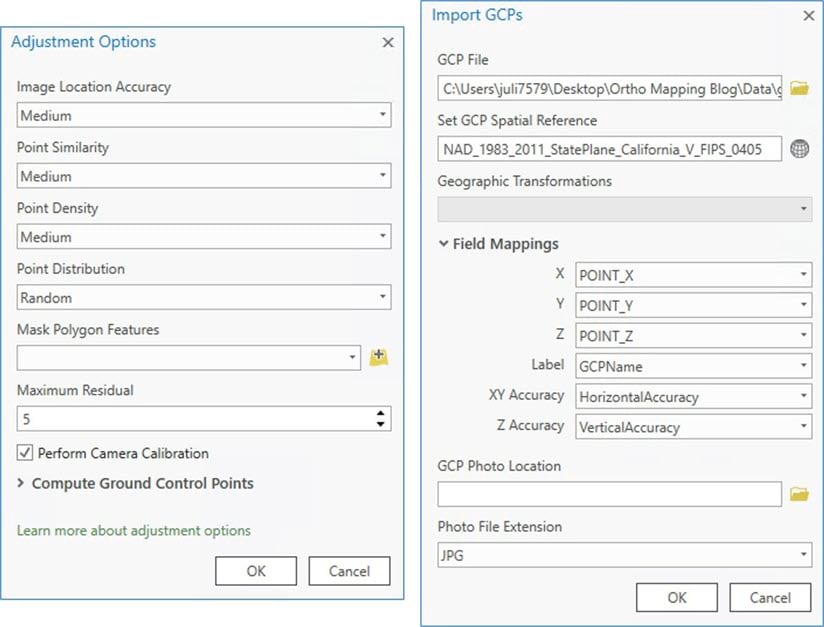This screenshot has width=824, height=627.
Task: Change Point Distribution from Random
Action: click(x=382, y=296)
